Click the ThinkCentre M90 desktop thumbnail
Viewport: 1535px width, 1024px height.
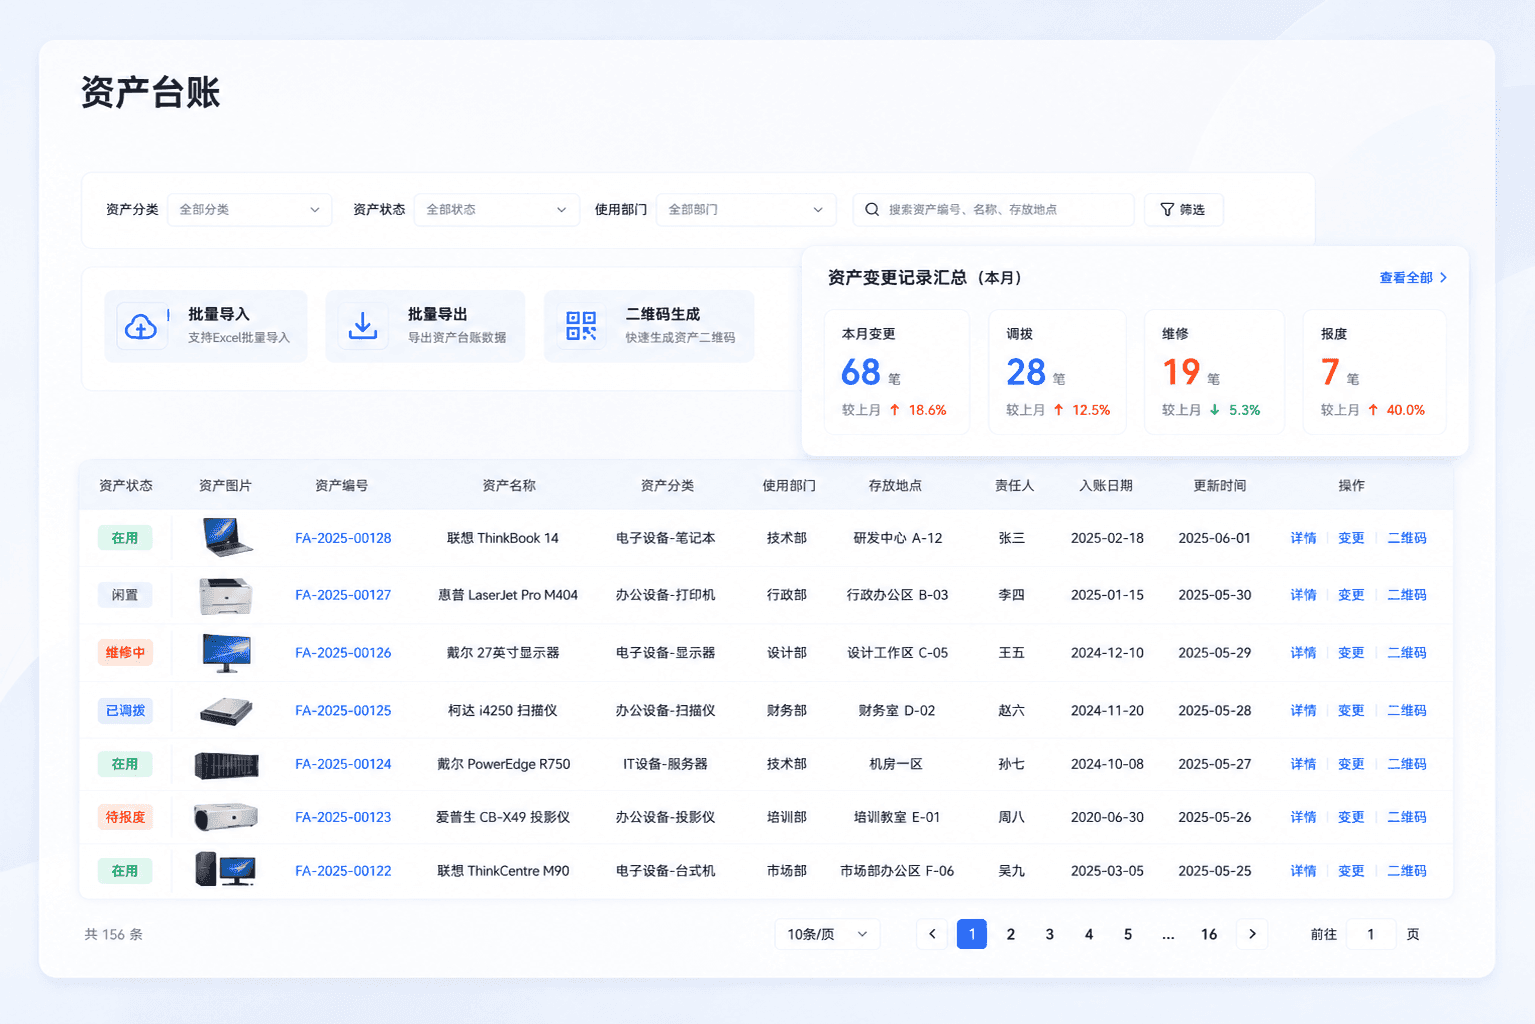pyautogui.click(x=226, y=869)
